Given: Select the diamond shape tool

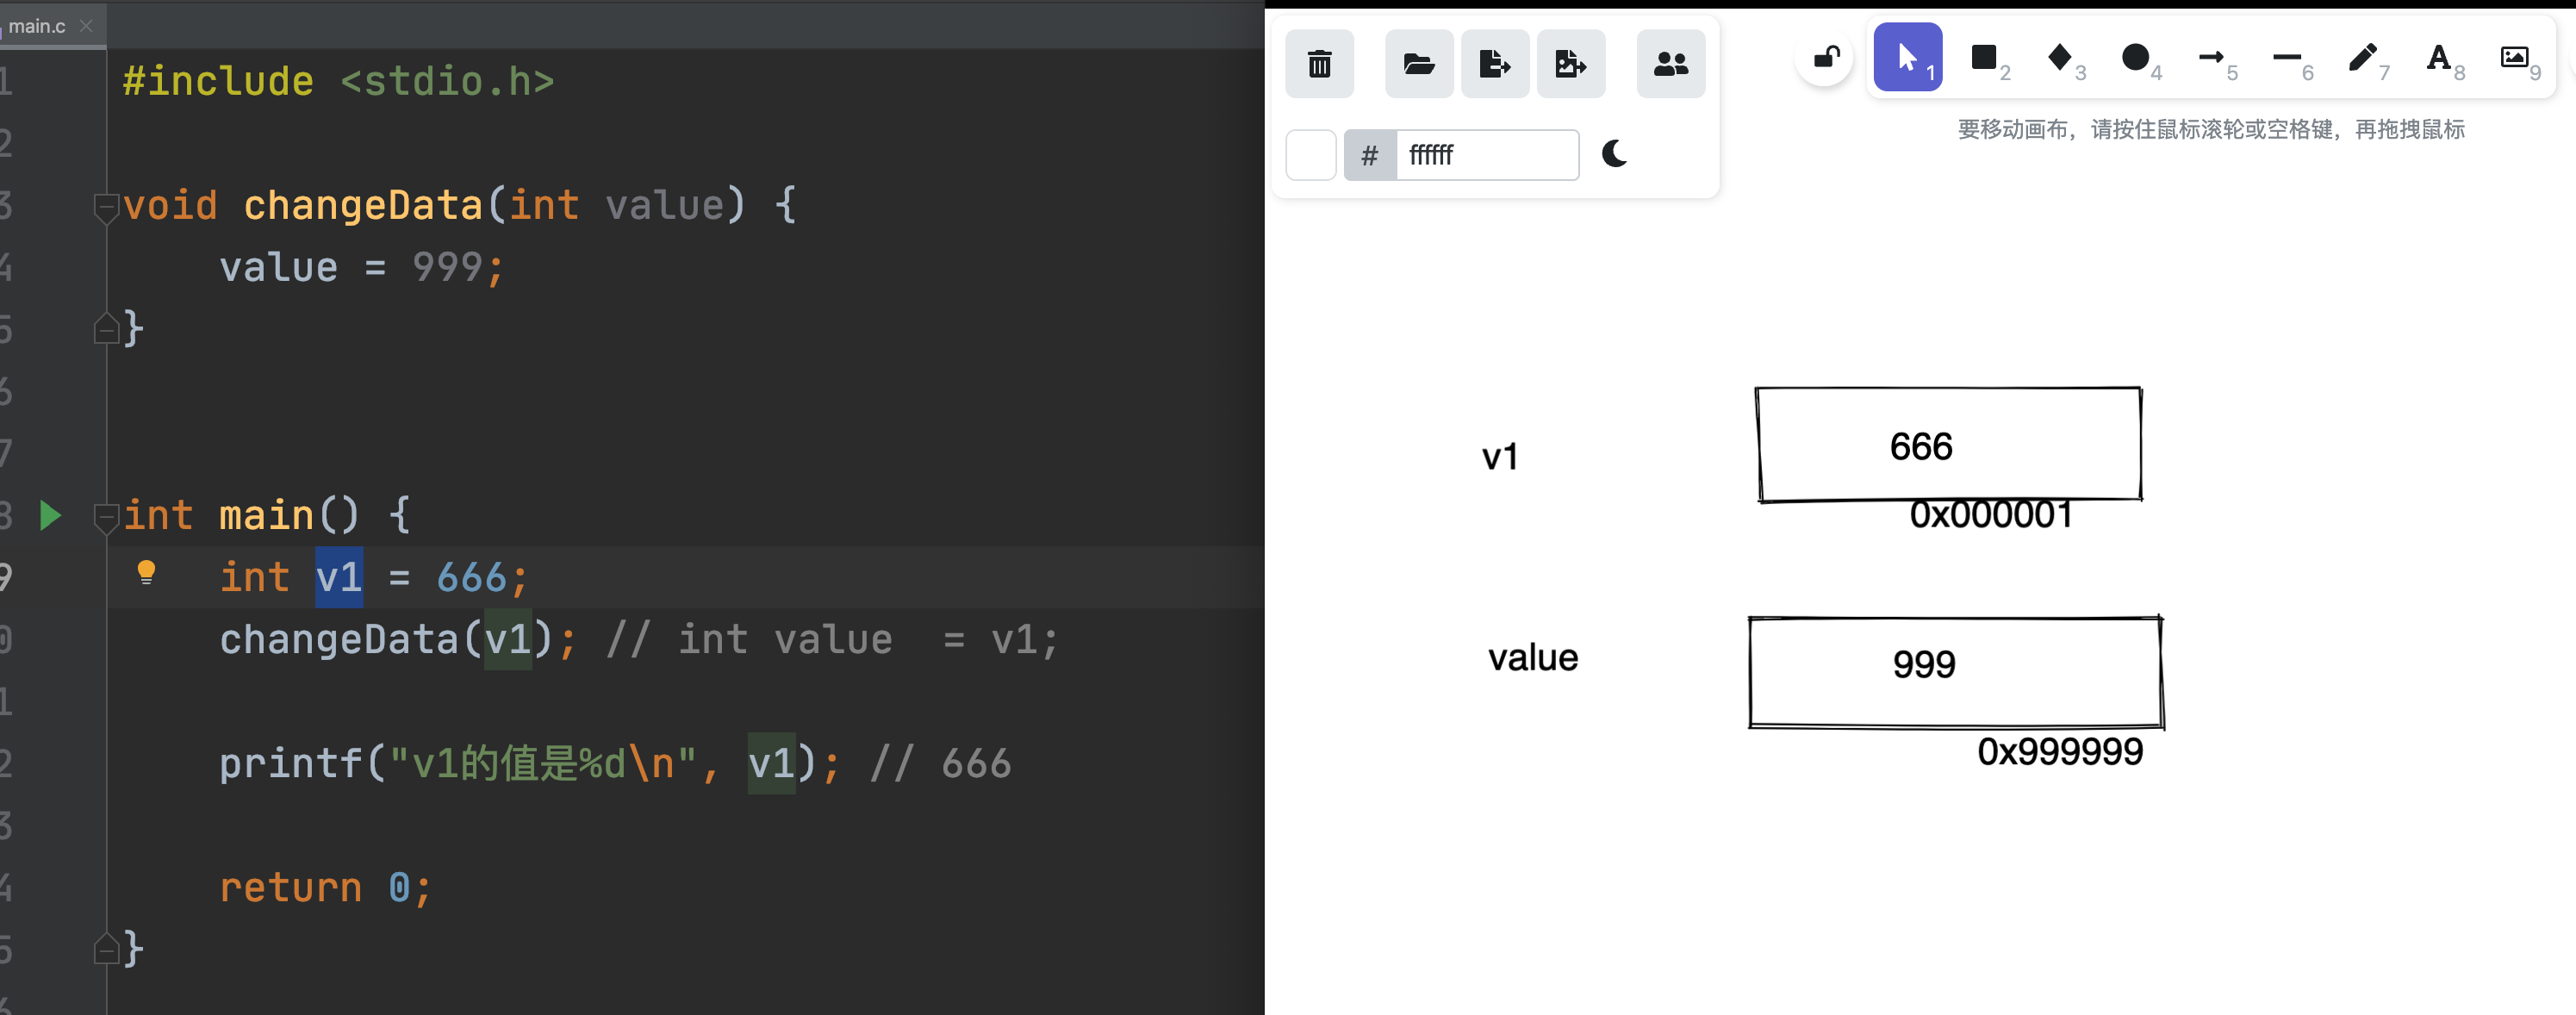Looking at the screenshot, I should tap(2060, 58).
